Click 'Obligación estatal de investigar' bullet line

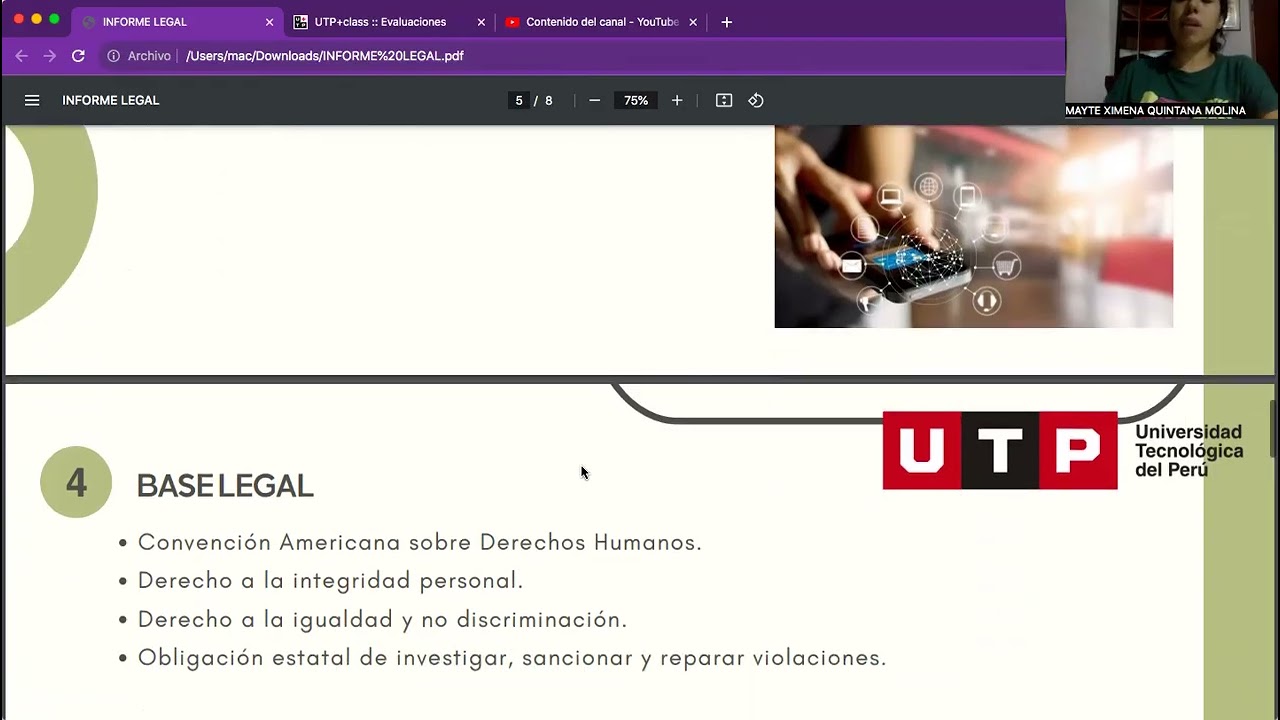click(512, 657)
